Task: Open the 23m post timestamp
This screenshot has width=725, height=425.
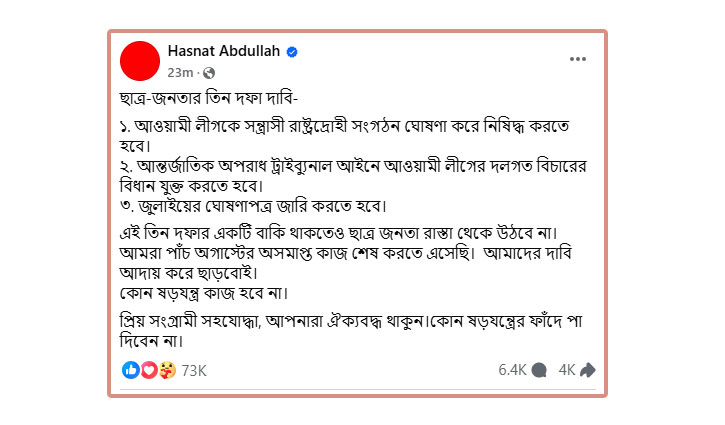Action: pyautogui.click(x=180, y=73)
